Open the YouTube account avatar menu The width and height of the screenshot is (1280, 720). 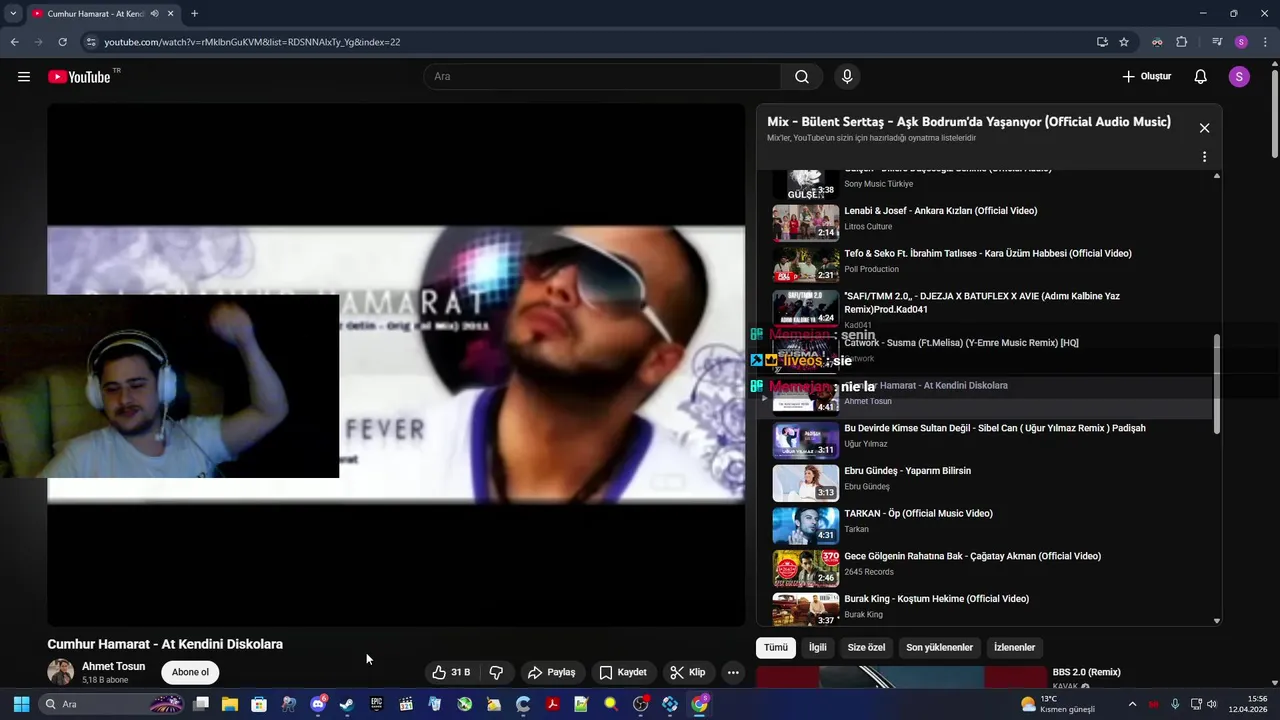point(1239,77)
